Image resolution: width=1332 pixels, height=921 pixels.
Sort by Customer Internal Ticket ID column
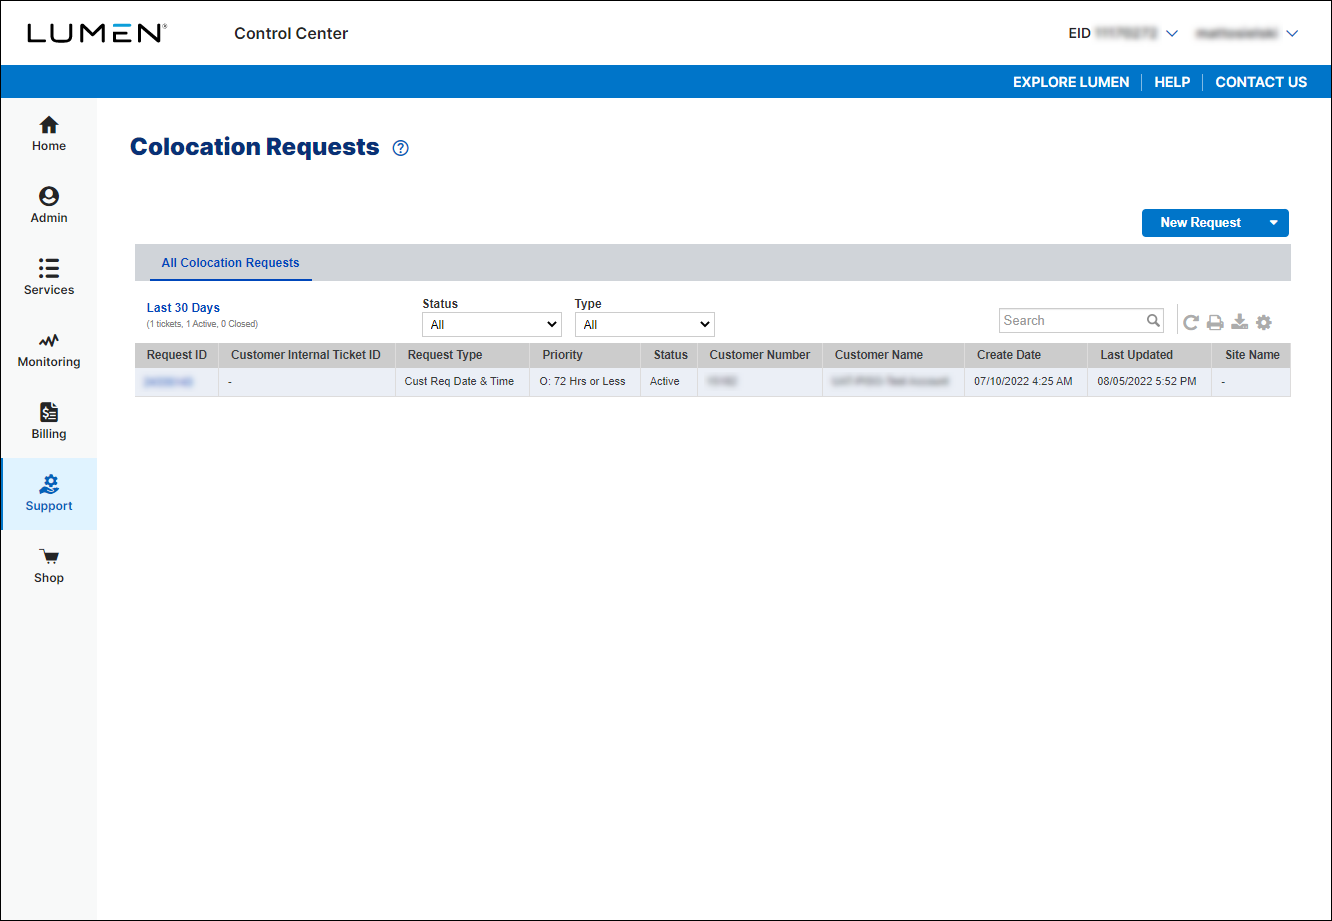[x=306, y=355]
